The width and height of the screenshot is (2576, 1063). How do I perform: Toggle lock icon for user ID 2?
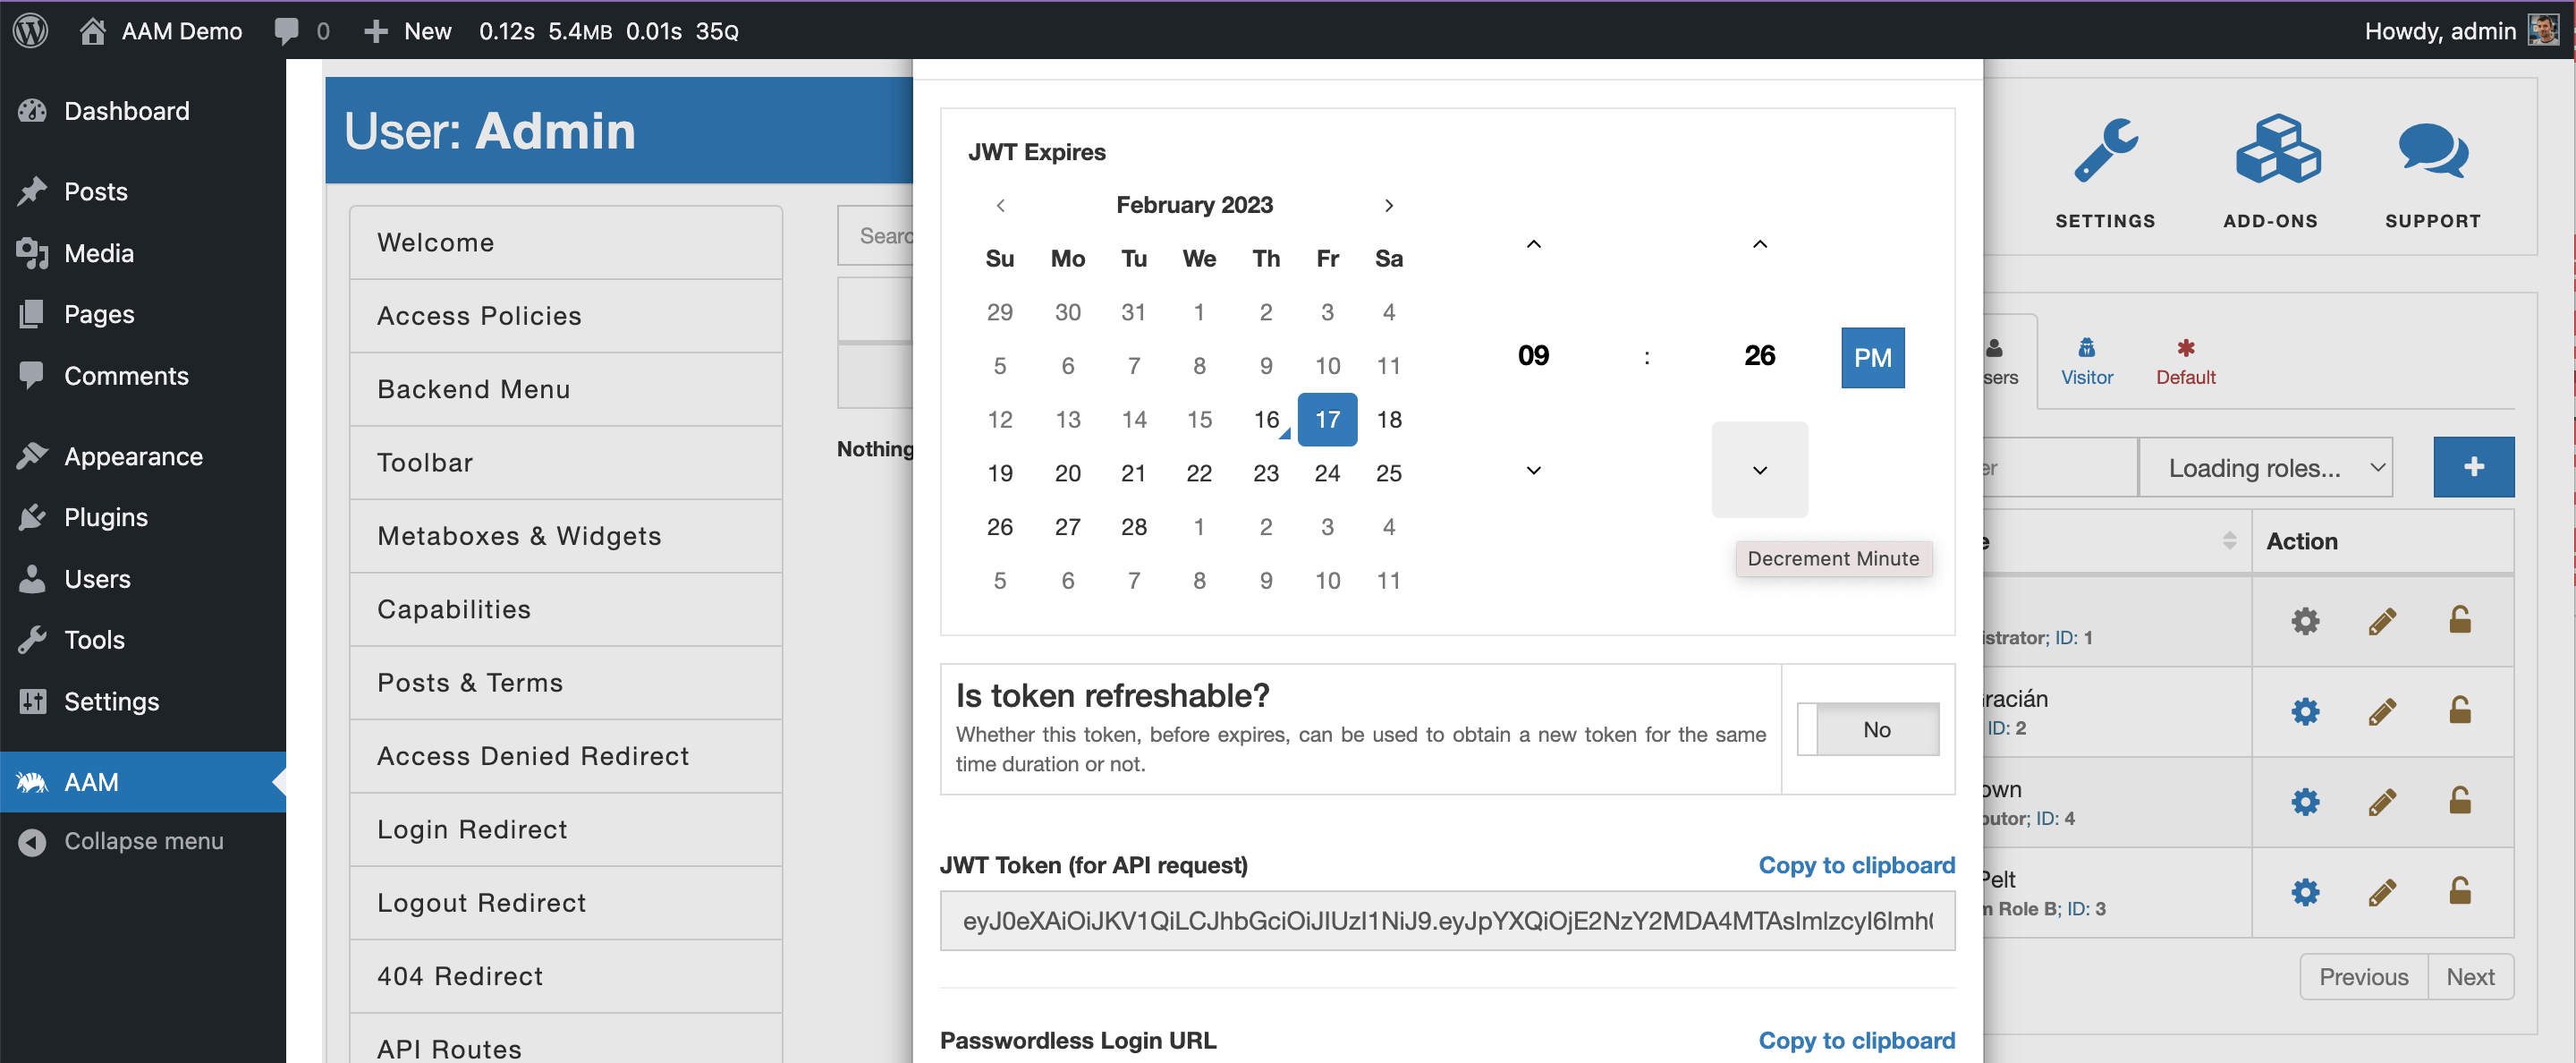pos(2460,710)
